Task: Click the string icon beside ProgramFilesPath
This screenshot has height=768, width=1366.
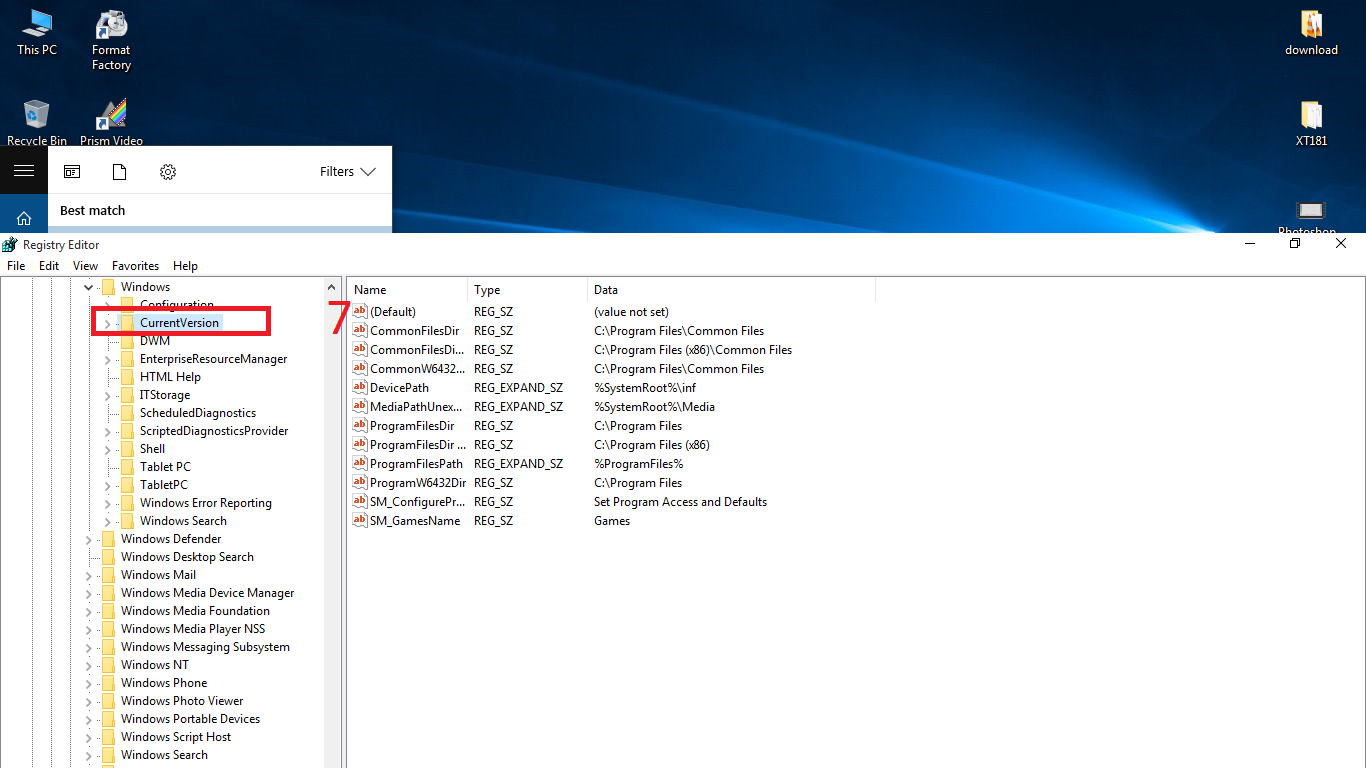Action: click(361, 464)
